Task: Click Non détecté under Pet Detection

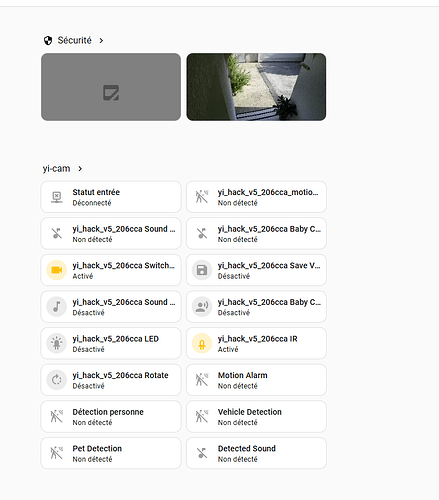Action: coord(92,459)
